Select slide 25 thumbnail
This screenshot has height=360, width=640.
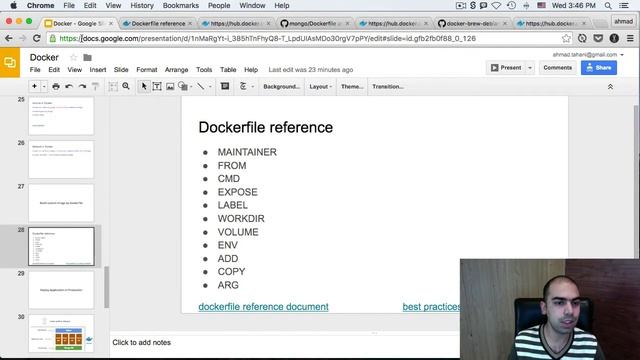tap(61, 116)
